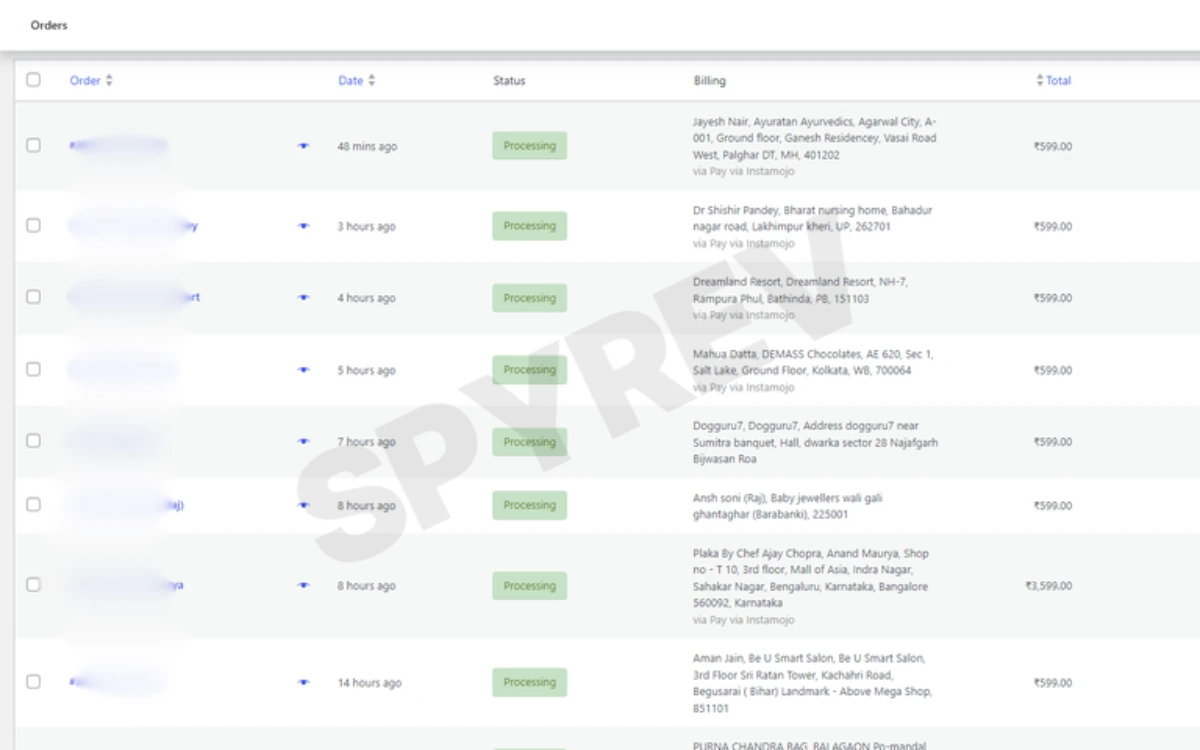Select the Jayesh Nair order checkbox
The height and width of the screenshot is (750, 1200).
click(x=34, y=146)
